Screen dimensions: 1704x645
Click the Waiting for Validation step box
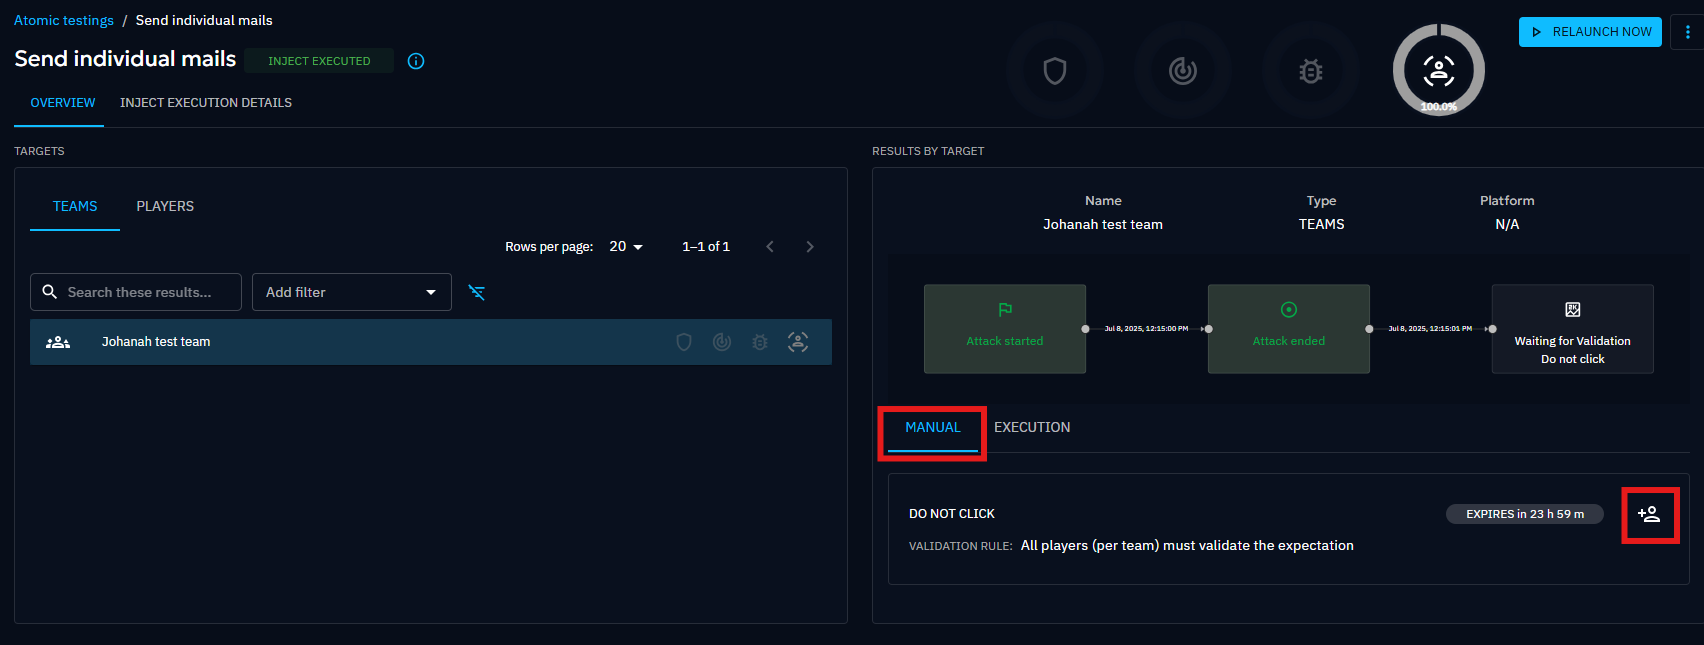(x=1572, y=329)
